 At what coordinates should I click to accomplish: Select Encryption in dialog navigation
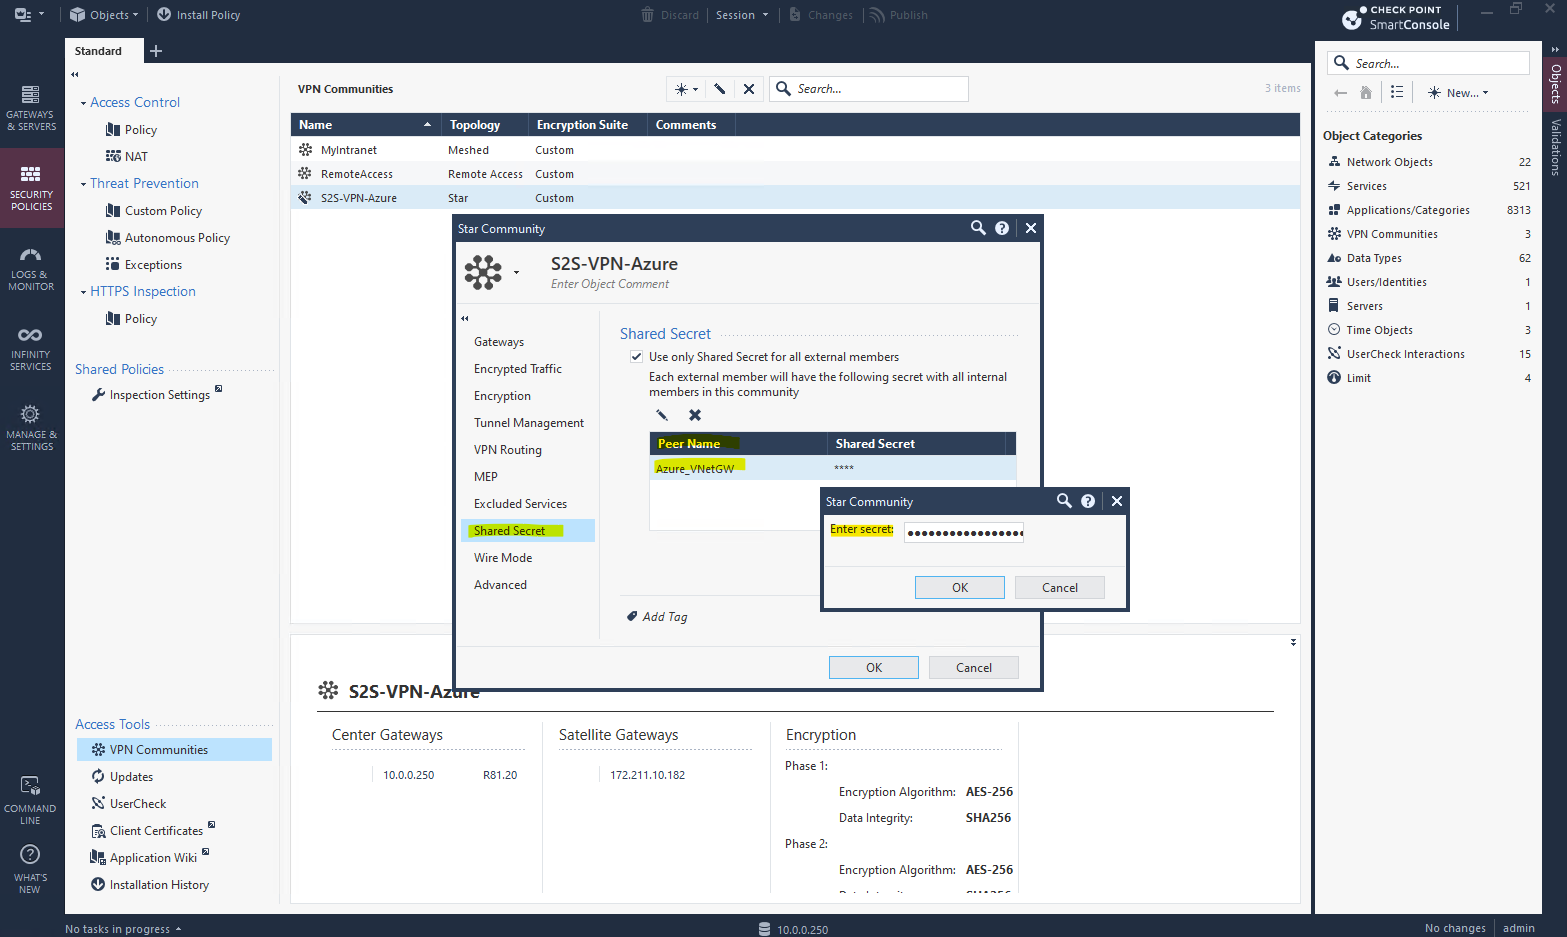pyautogui.click(x=502, y=396)
